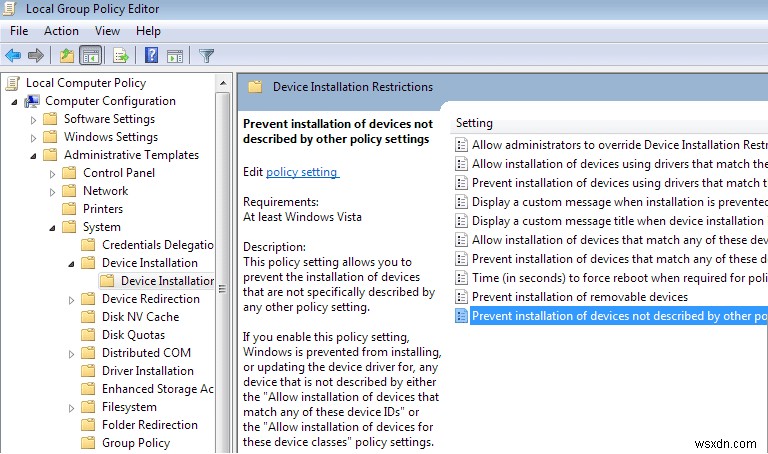Click icon beside Display a custom message title
This screenshot has height=454, width=768.
click(461, 221)
